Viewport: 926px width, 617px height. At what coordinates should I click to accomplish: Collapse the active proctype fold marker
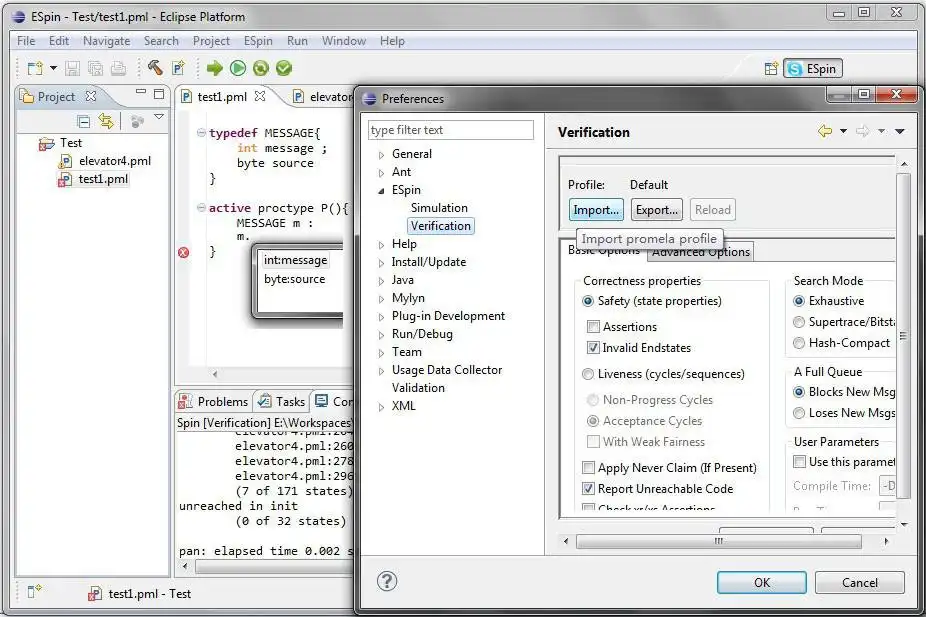(x=201, y=208)
